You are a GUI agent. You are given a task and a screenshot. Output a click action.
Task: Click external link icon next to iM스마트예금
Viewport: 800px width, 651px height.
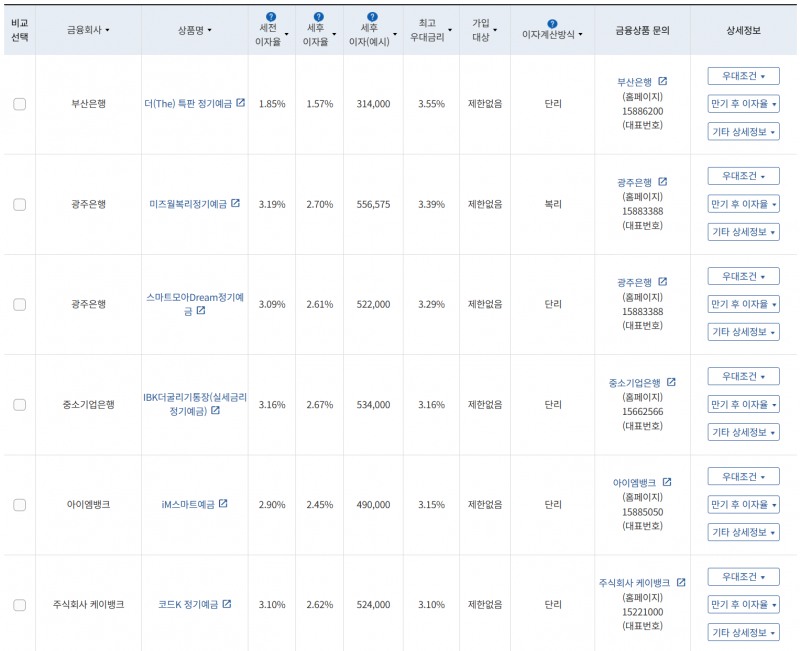pyautogui.click(x=223, y=504)
